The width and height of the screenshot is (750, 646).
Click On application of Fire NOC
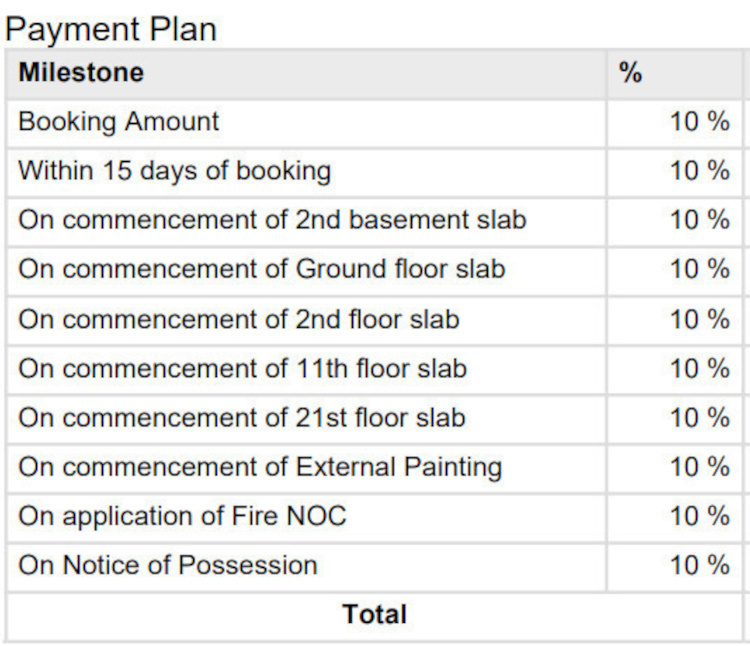(x=182, y=516)
